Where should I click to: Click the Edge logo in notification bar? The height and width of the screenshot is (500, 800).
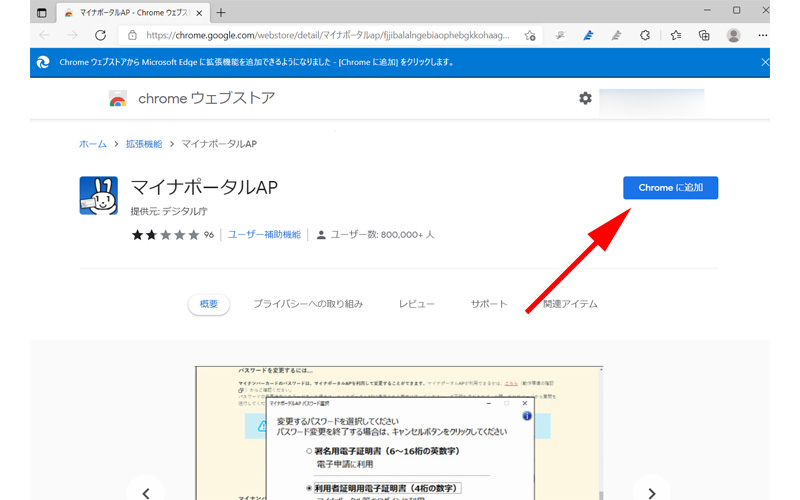(43, 62)
